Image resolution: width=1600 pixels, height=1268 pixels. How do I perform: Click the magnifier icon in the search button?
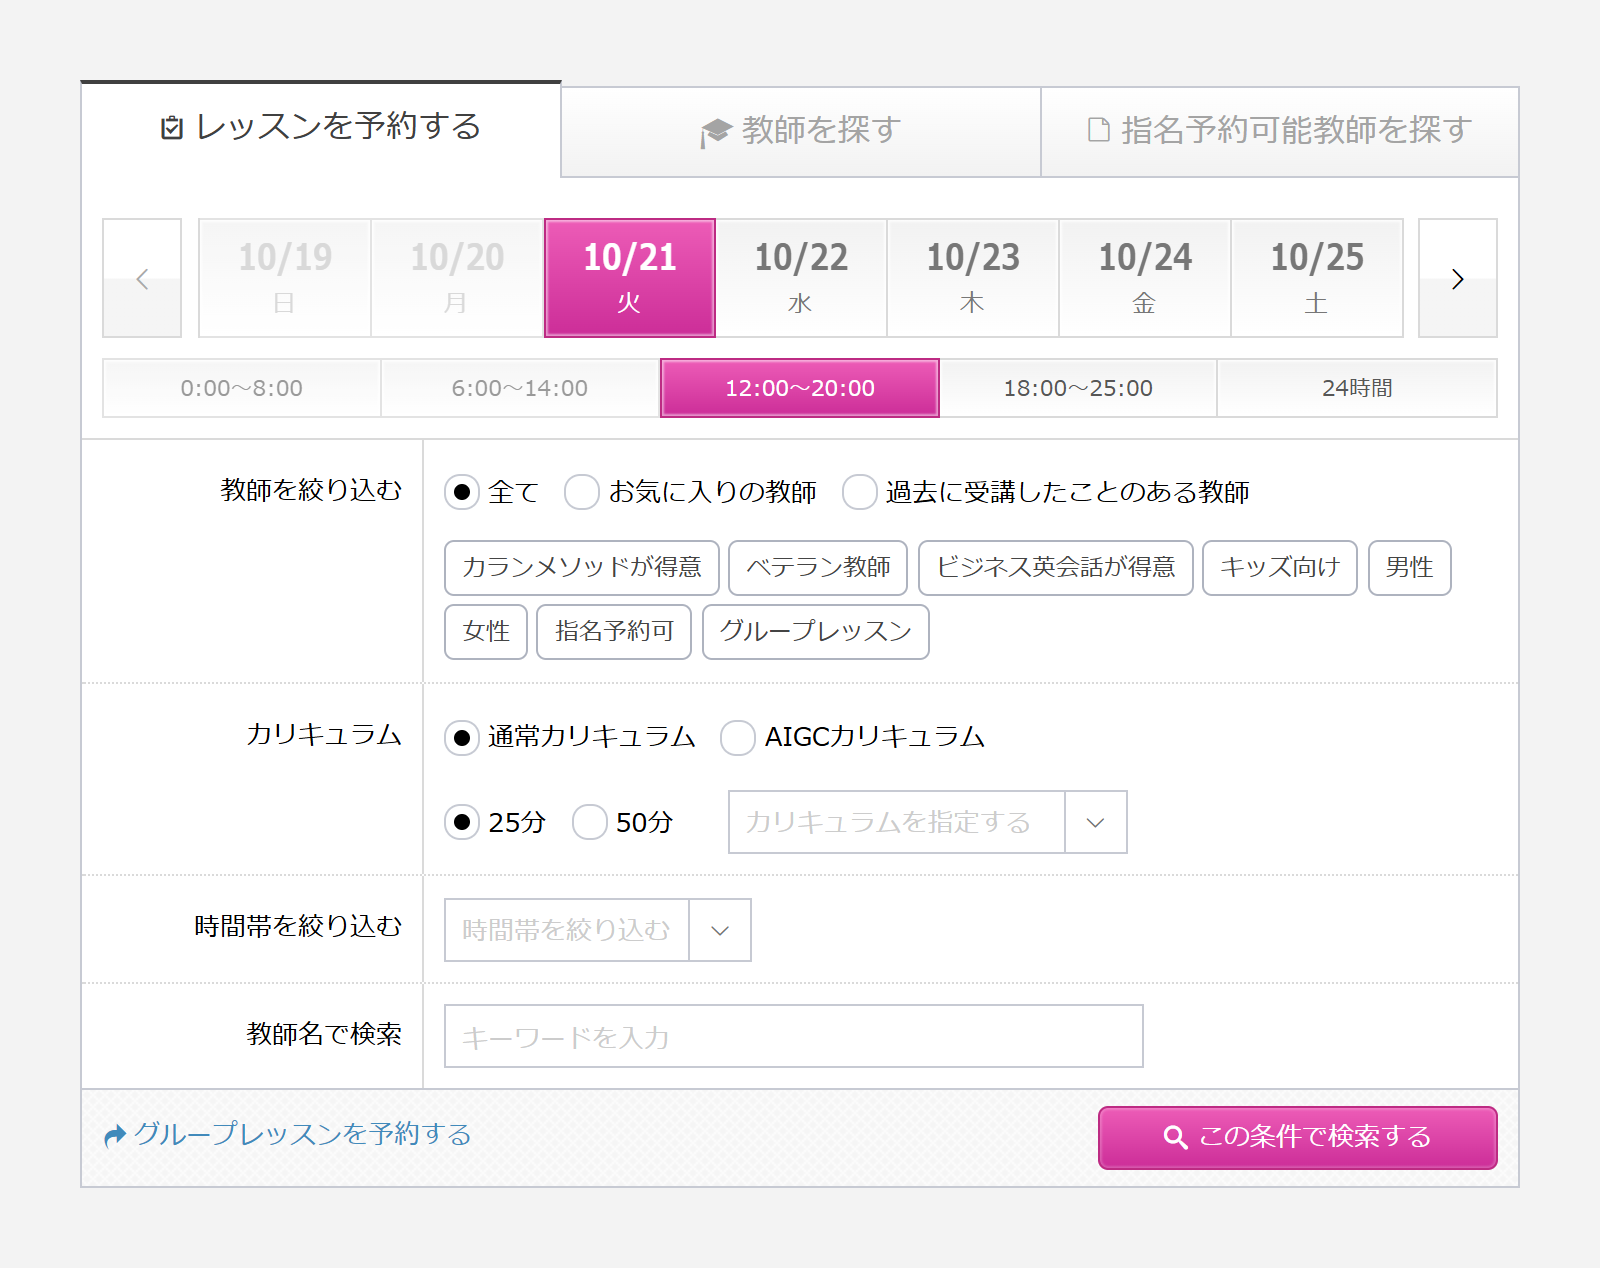(1176, 1137)
